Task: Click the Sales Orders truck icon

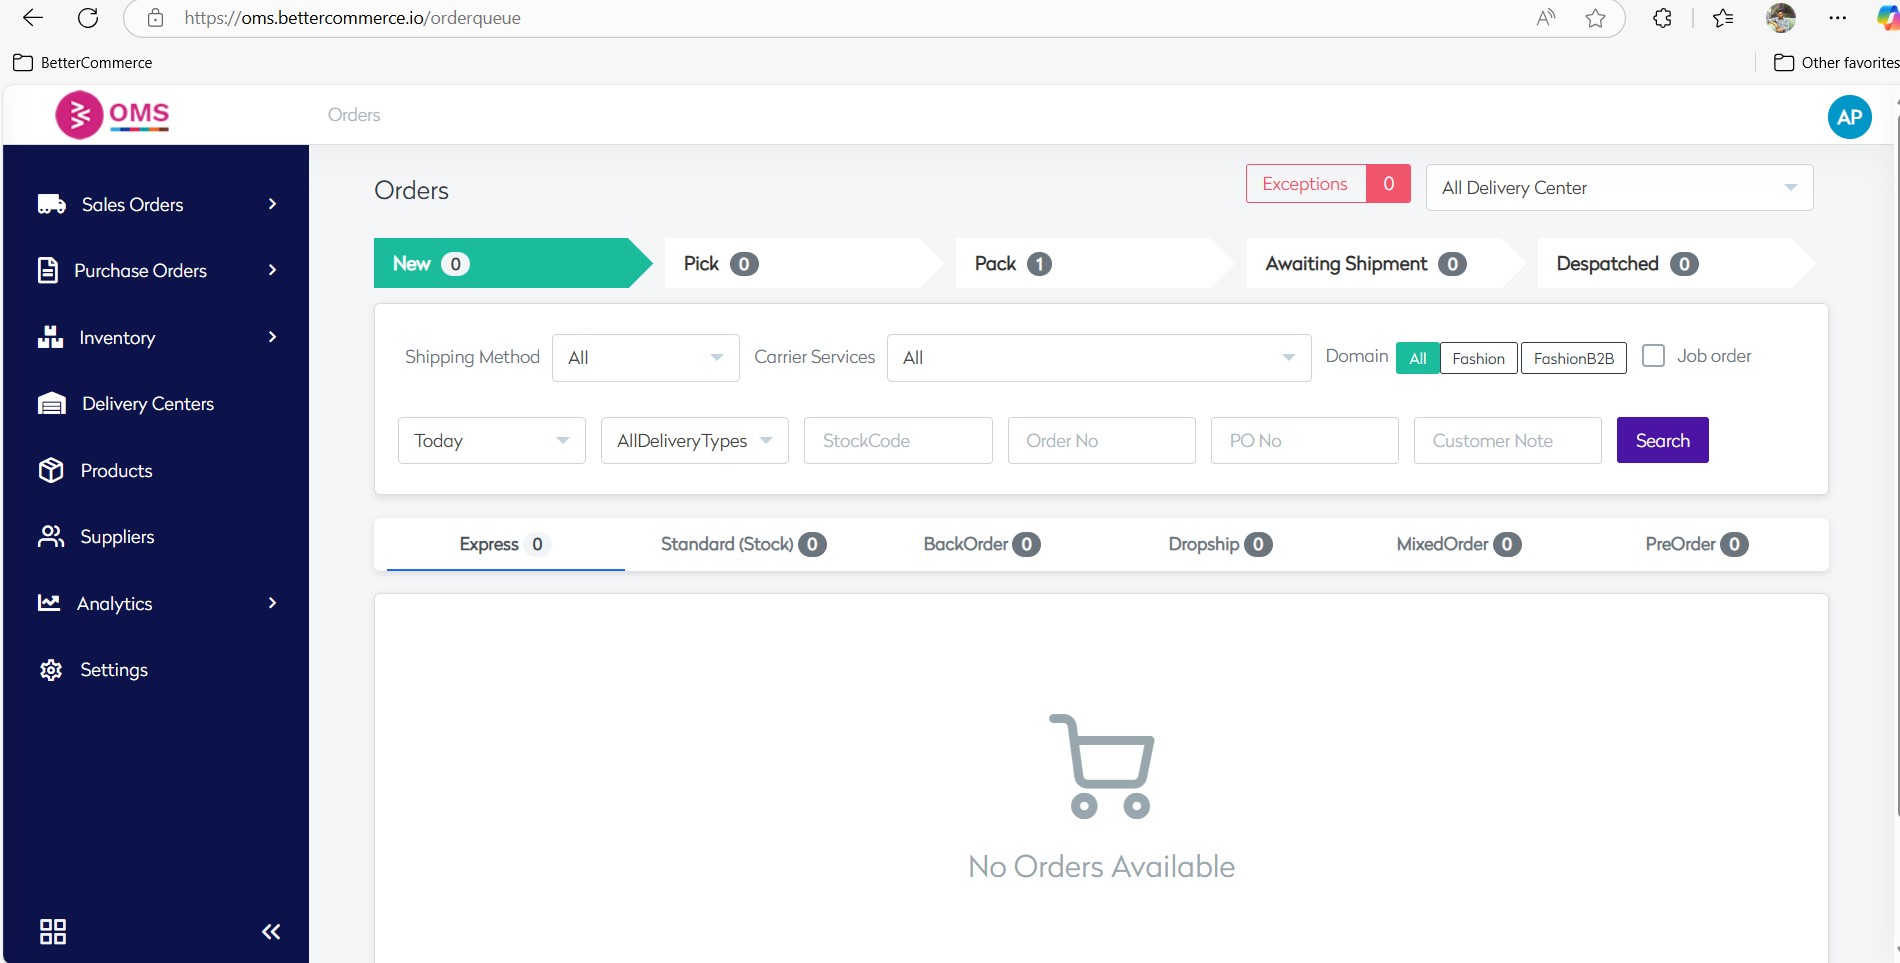Action: pos(51,204)
